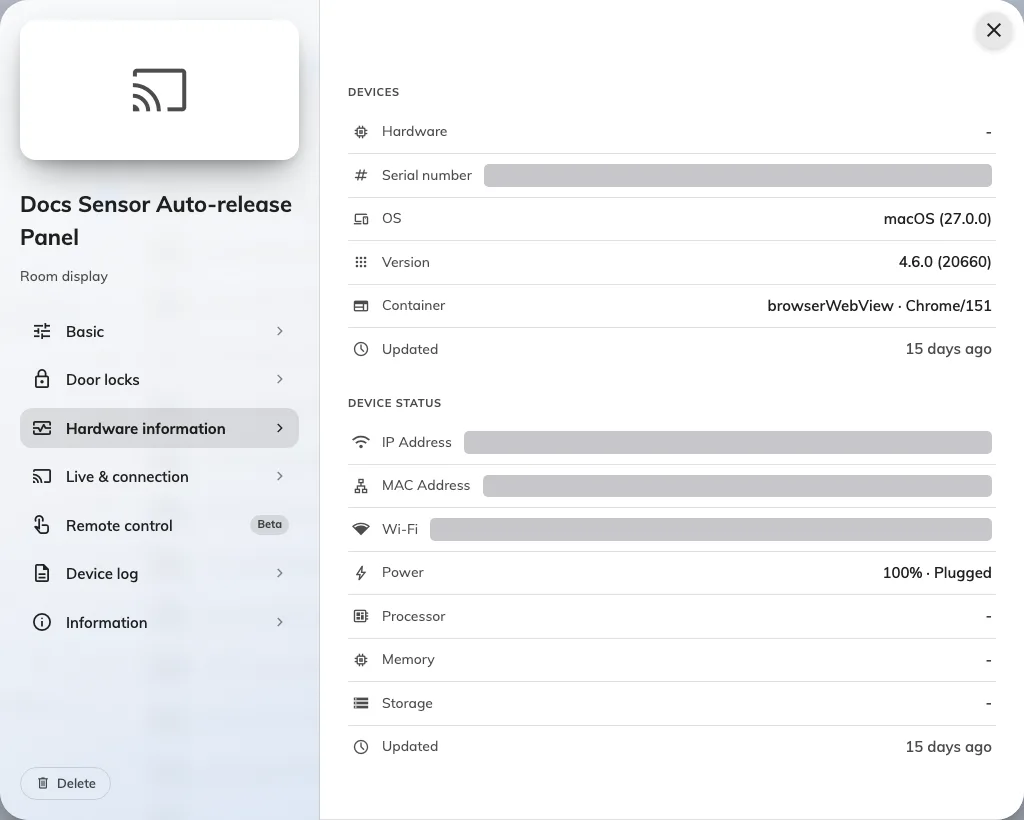Click the macOS (27.0.0) value
The width and height of the screenshot is (1024, 820).
(x=937, y=219)
